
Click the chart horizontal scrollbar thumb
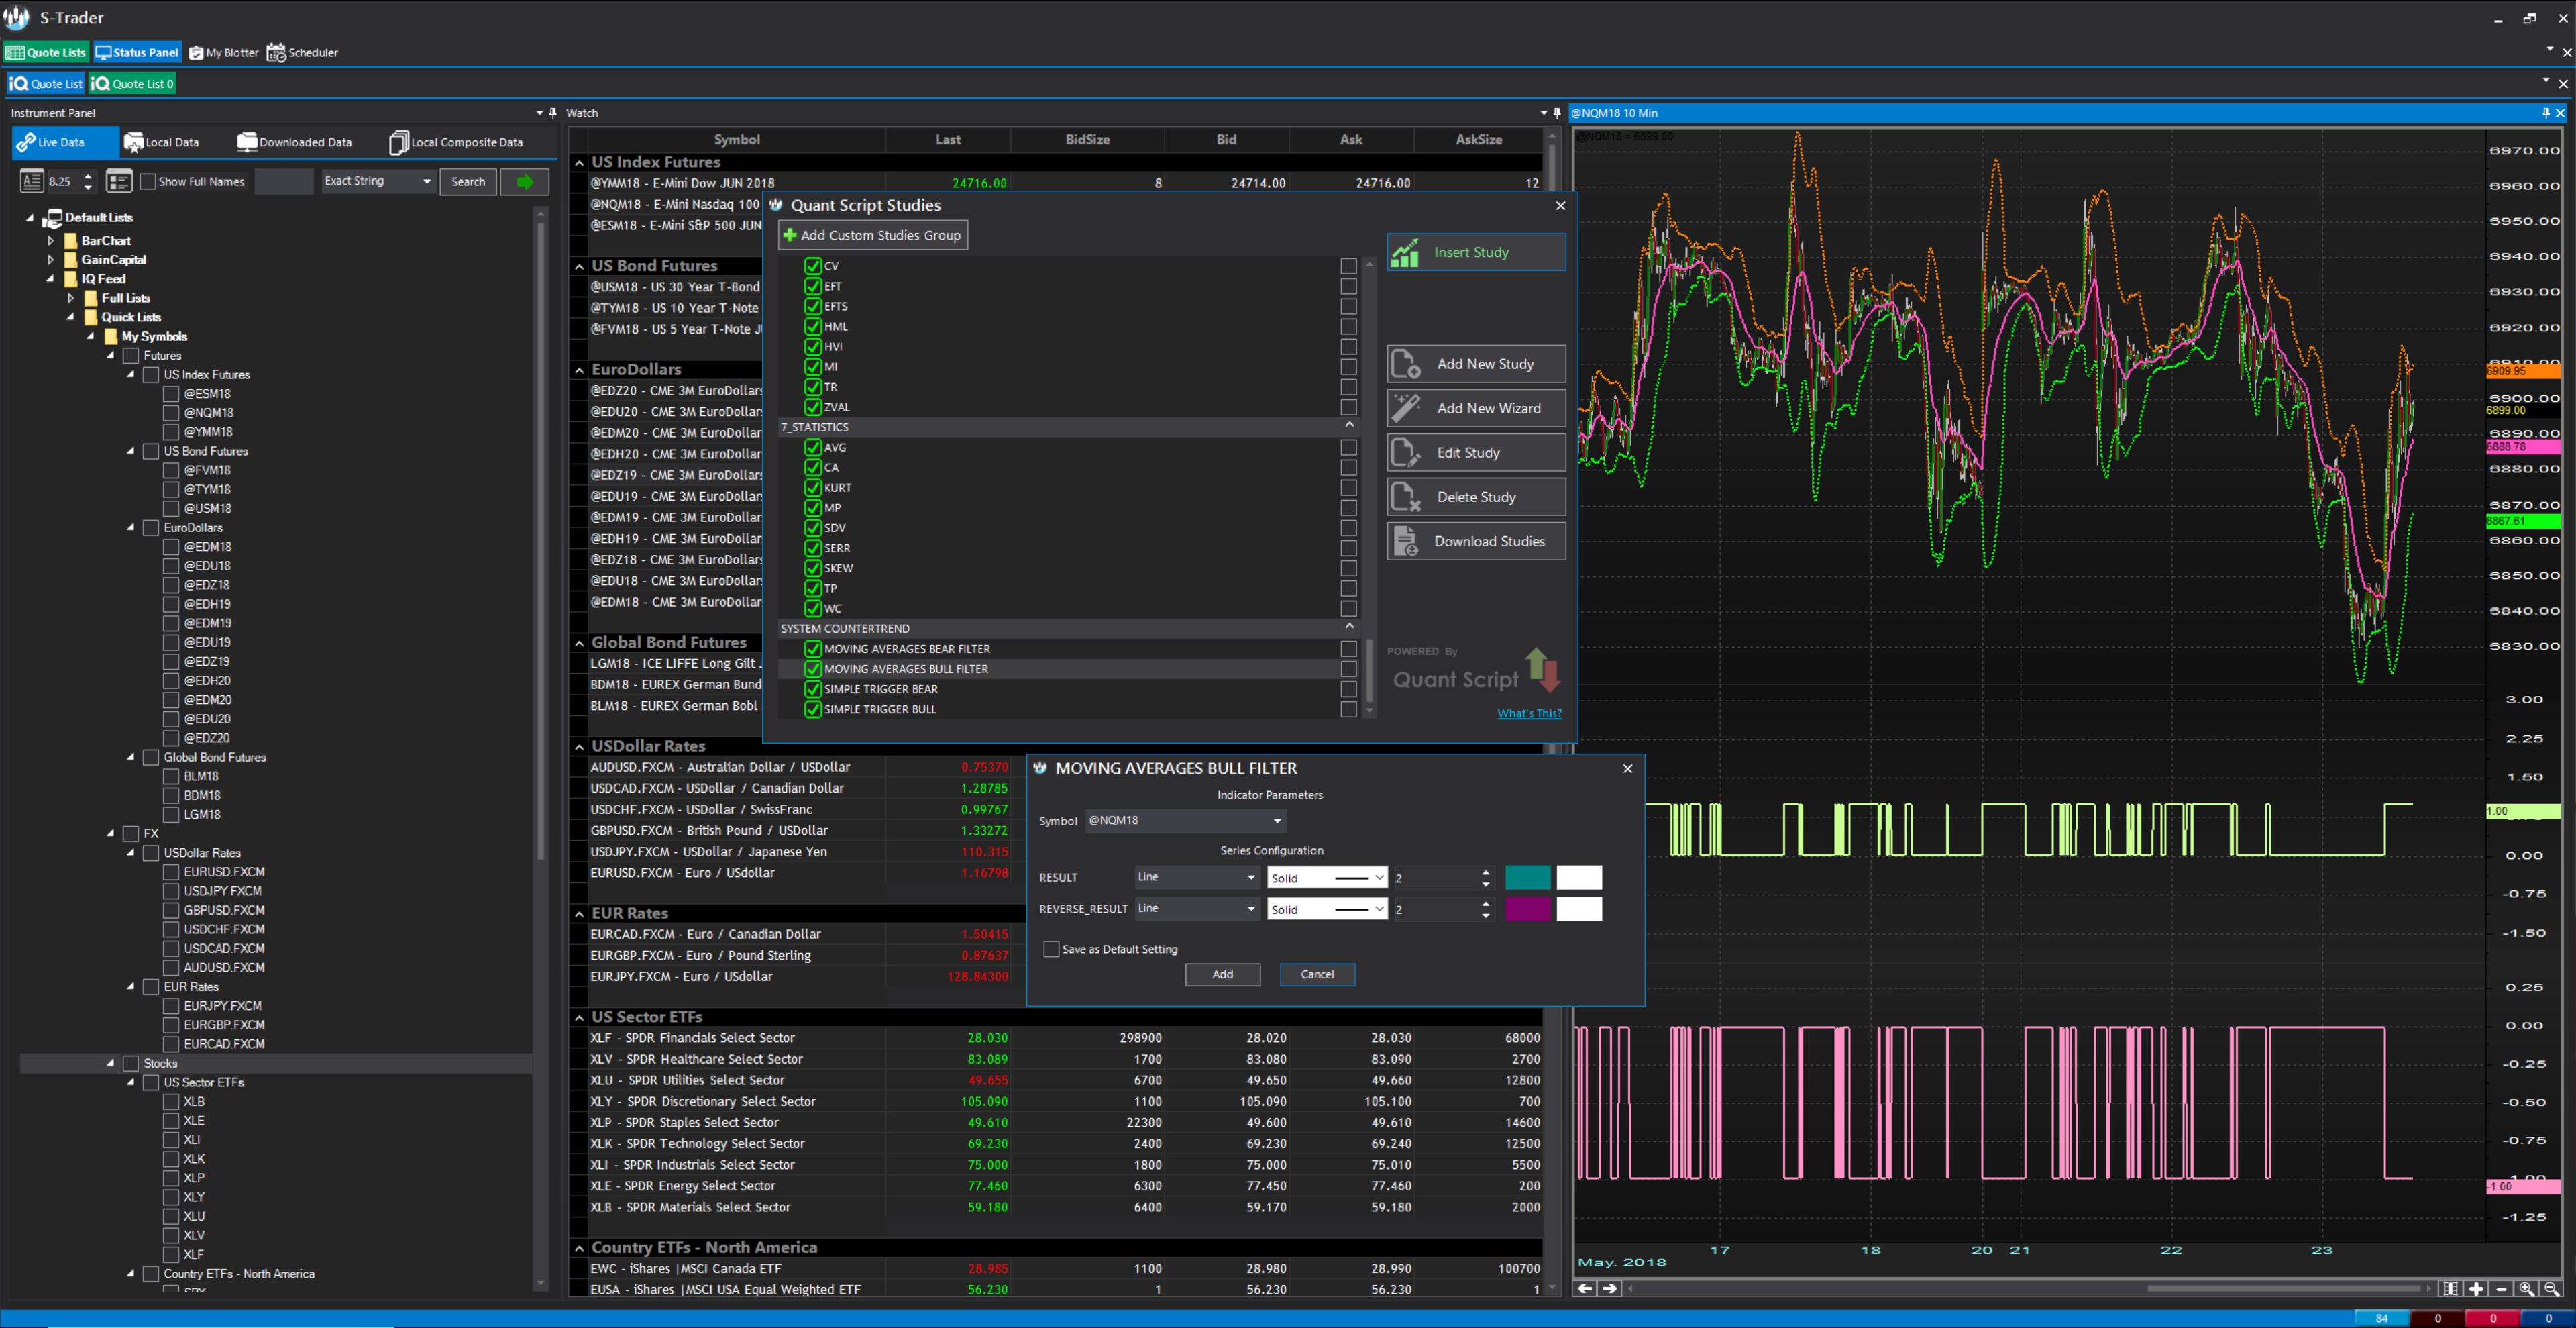click(x=2283, y=1289)
